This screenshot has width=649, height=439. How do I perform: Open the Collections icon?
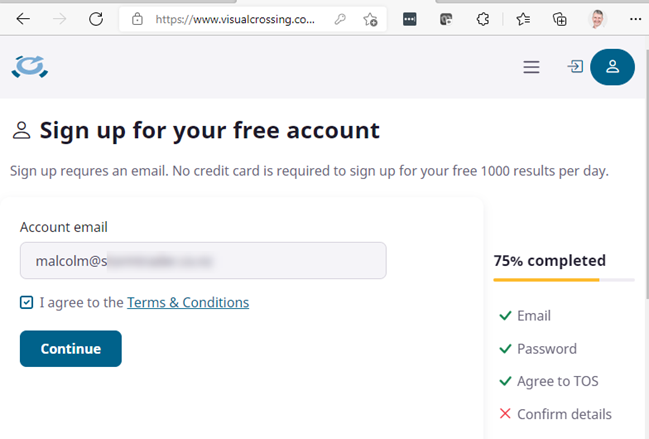560,19
